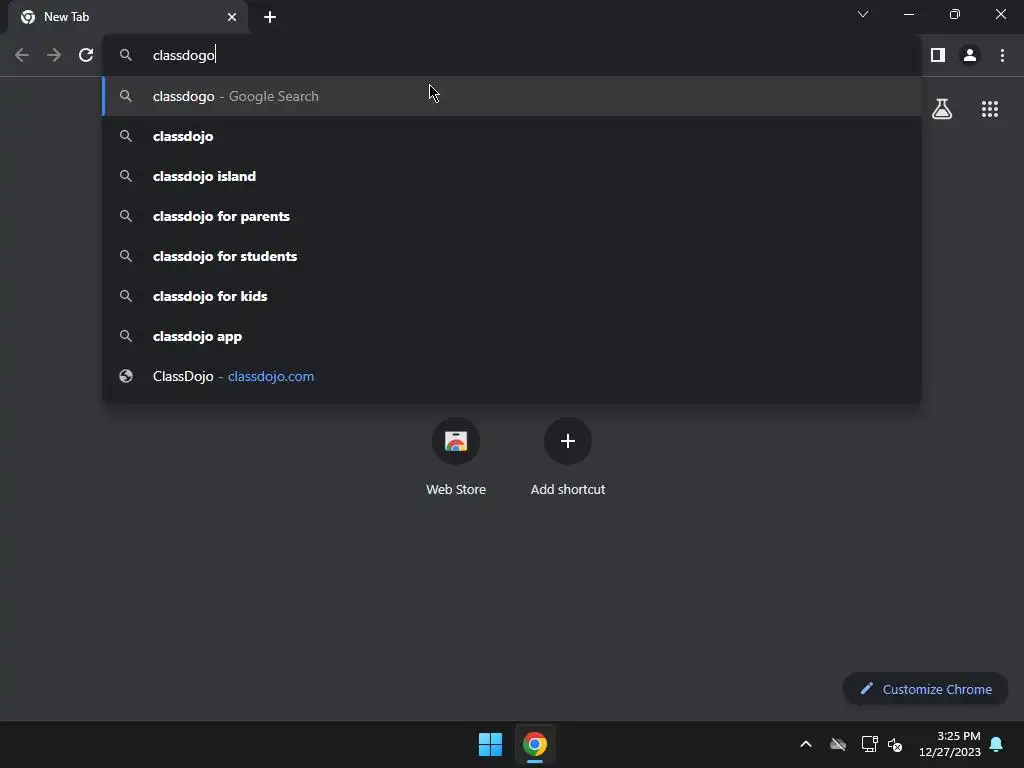Open the profile avatar icon
The height and width of the screenshot is (768, 1024).
(x=970, y=56)
